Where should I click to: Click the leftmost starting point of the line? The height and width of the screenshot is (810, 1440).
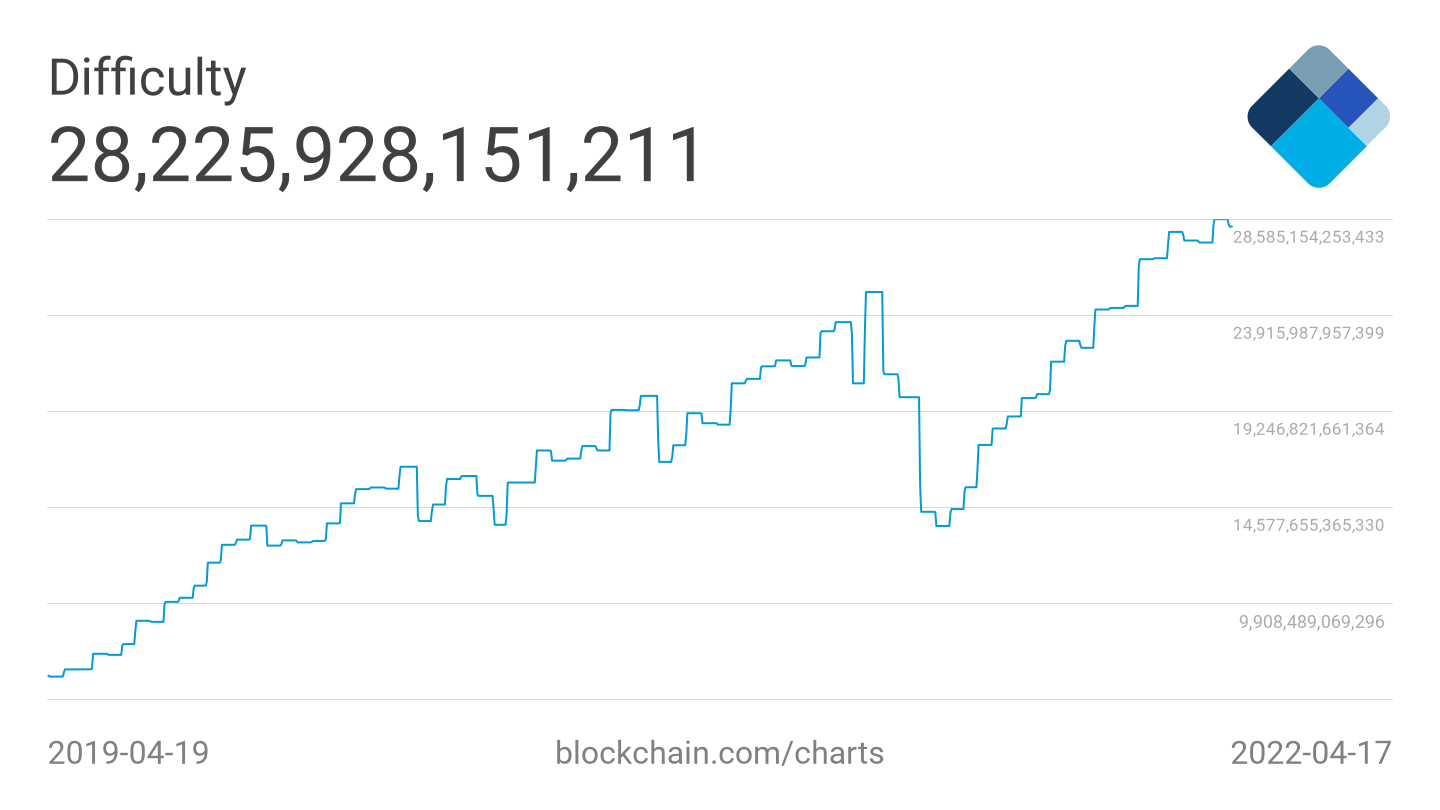[x=49, y=676]
